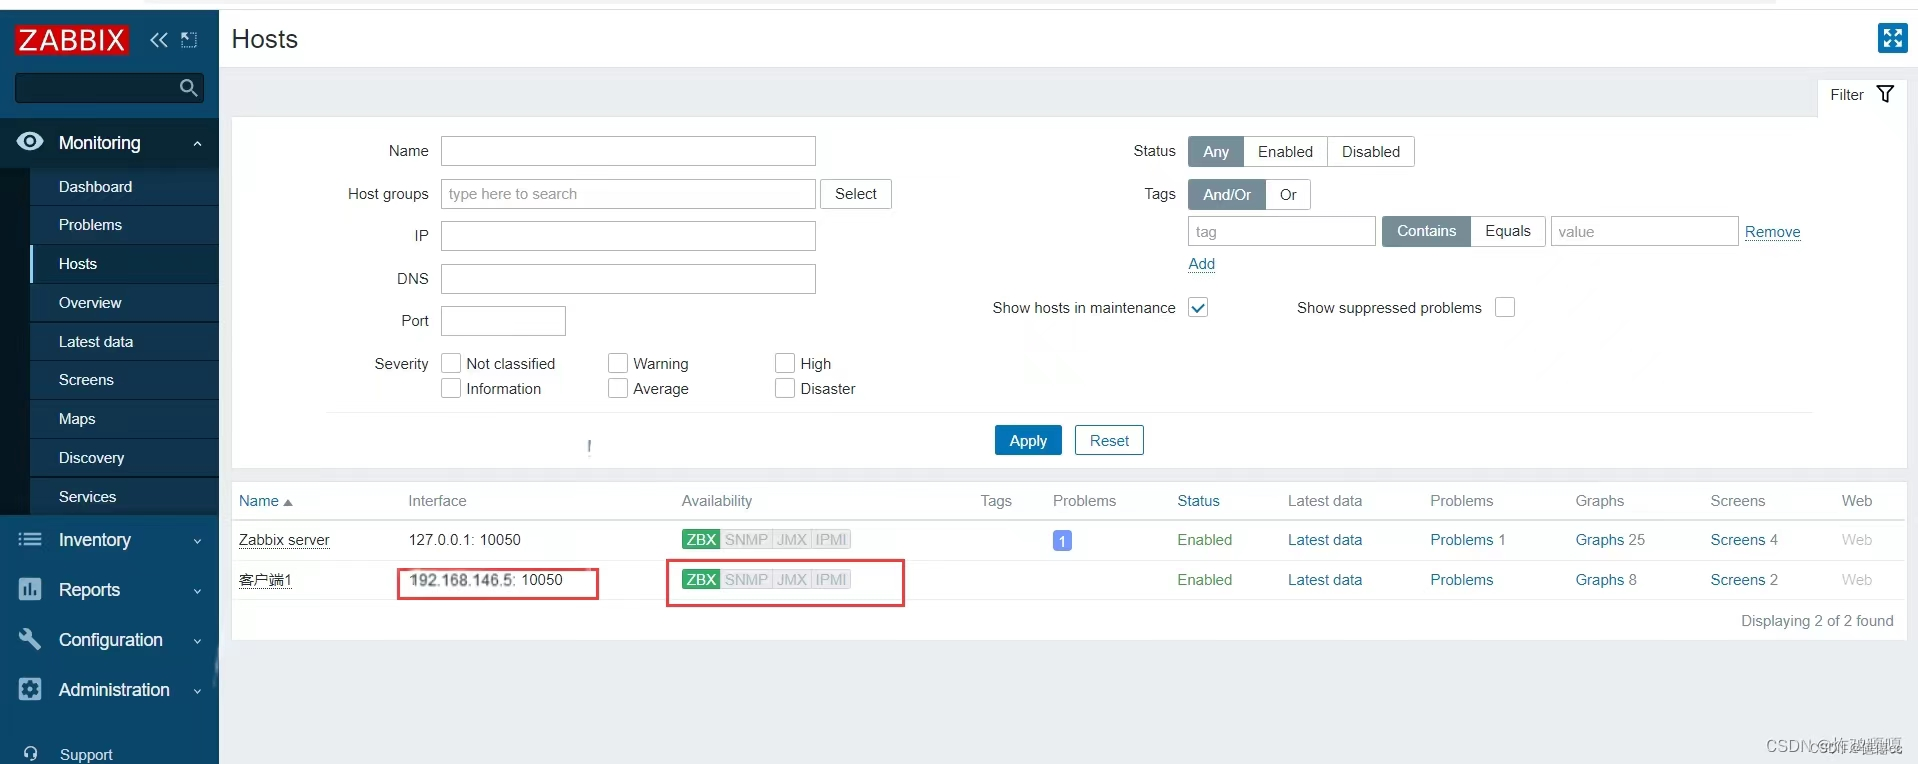1918x764 pixels.
Task: Click the Add tag link
Action: click(1202, 264)
